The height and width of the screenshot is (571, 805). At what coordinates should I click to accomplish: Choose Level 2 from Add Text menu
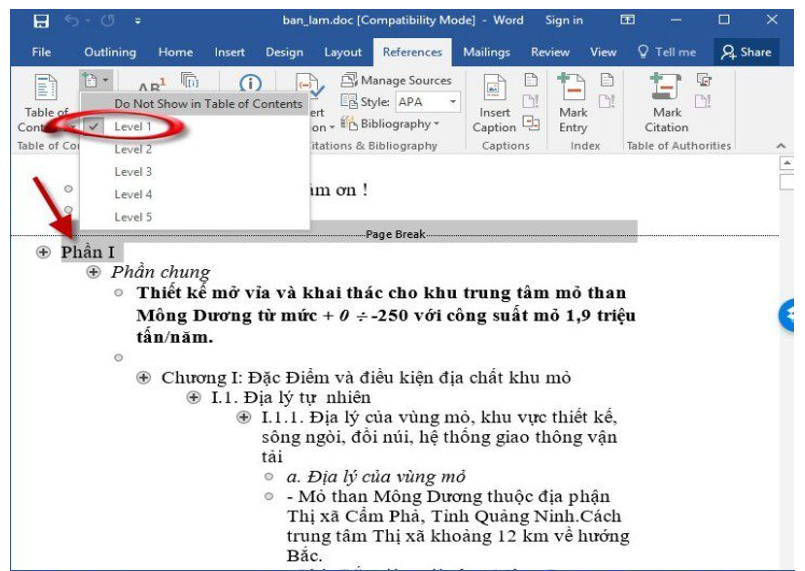(133, 149)
